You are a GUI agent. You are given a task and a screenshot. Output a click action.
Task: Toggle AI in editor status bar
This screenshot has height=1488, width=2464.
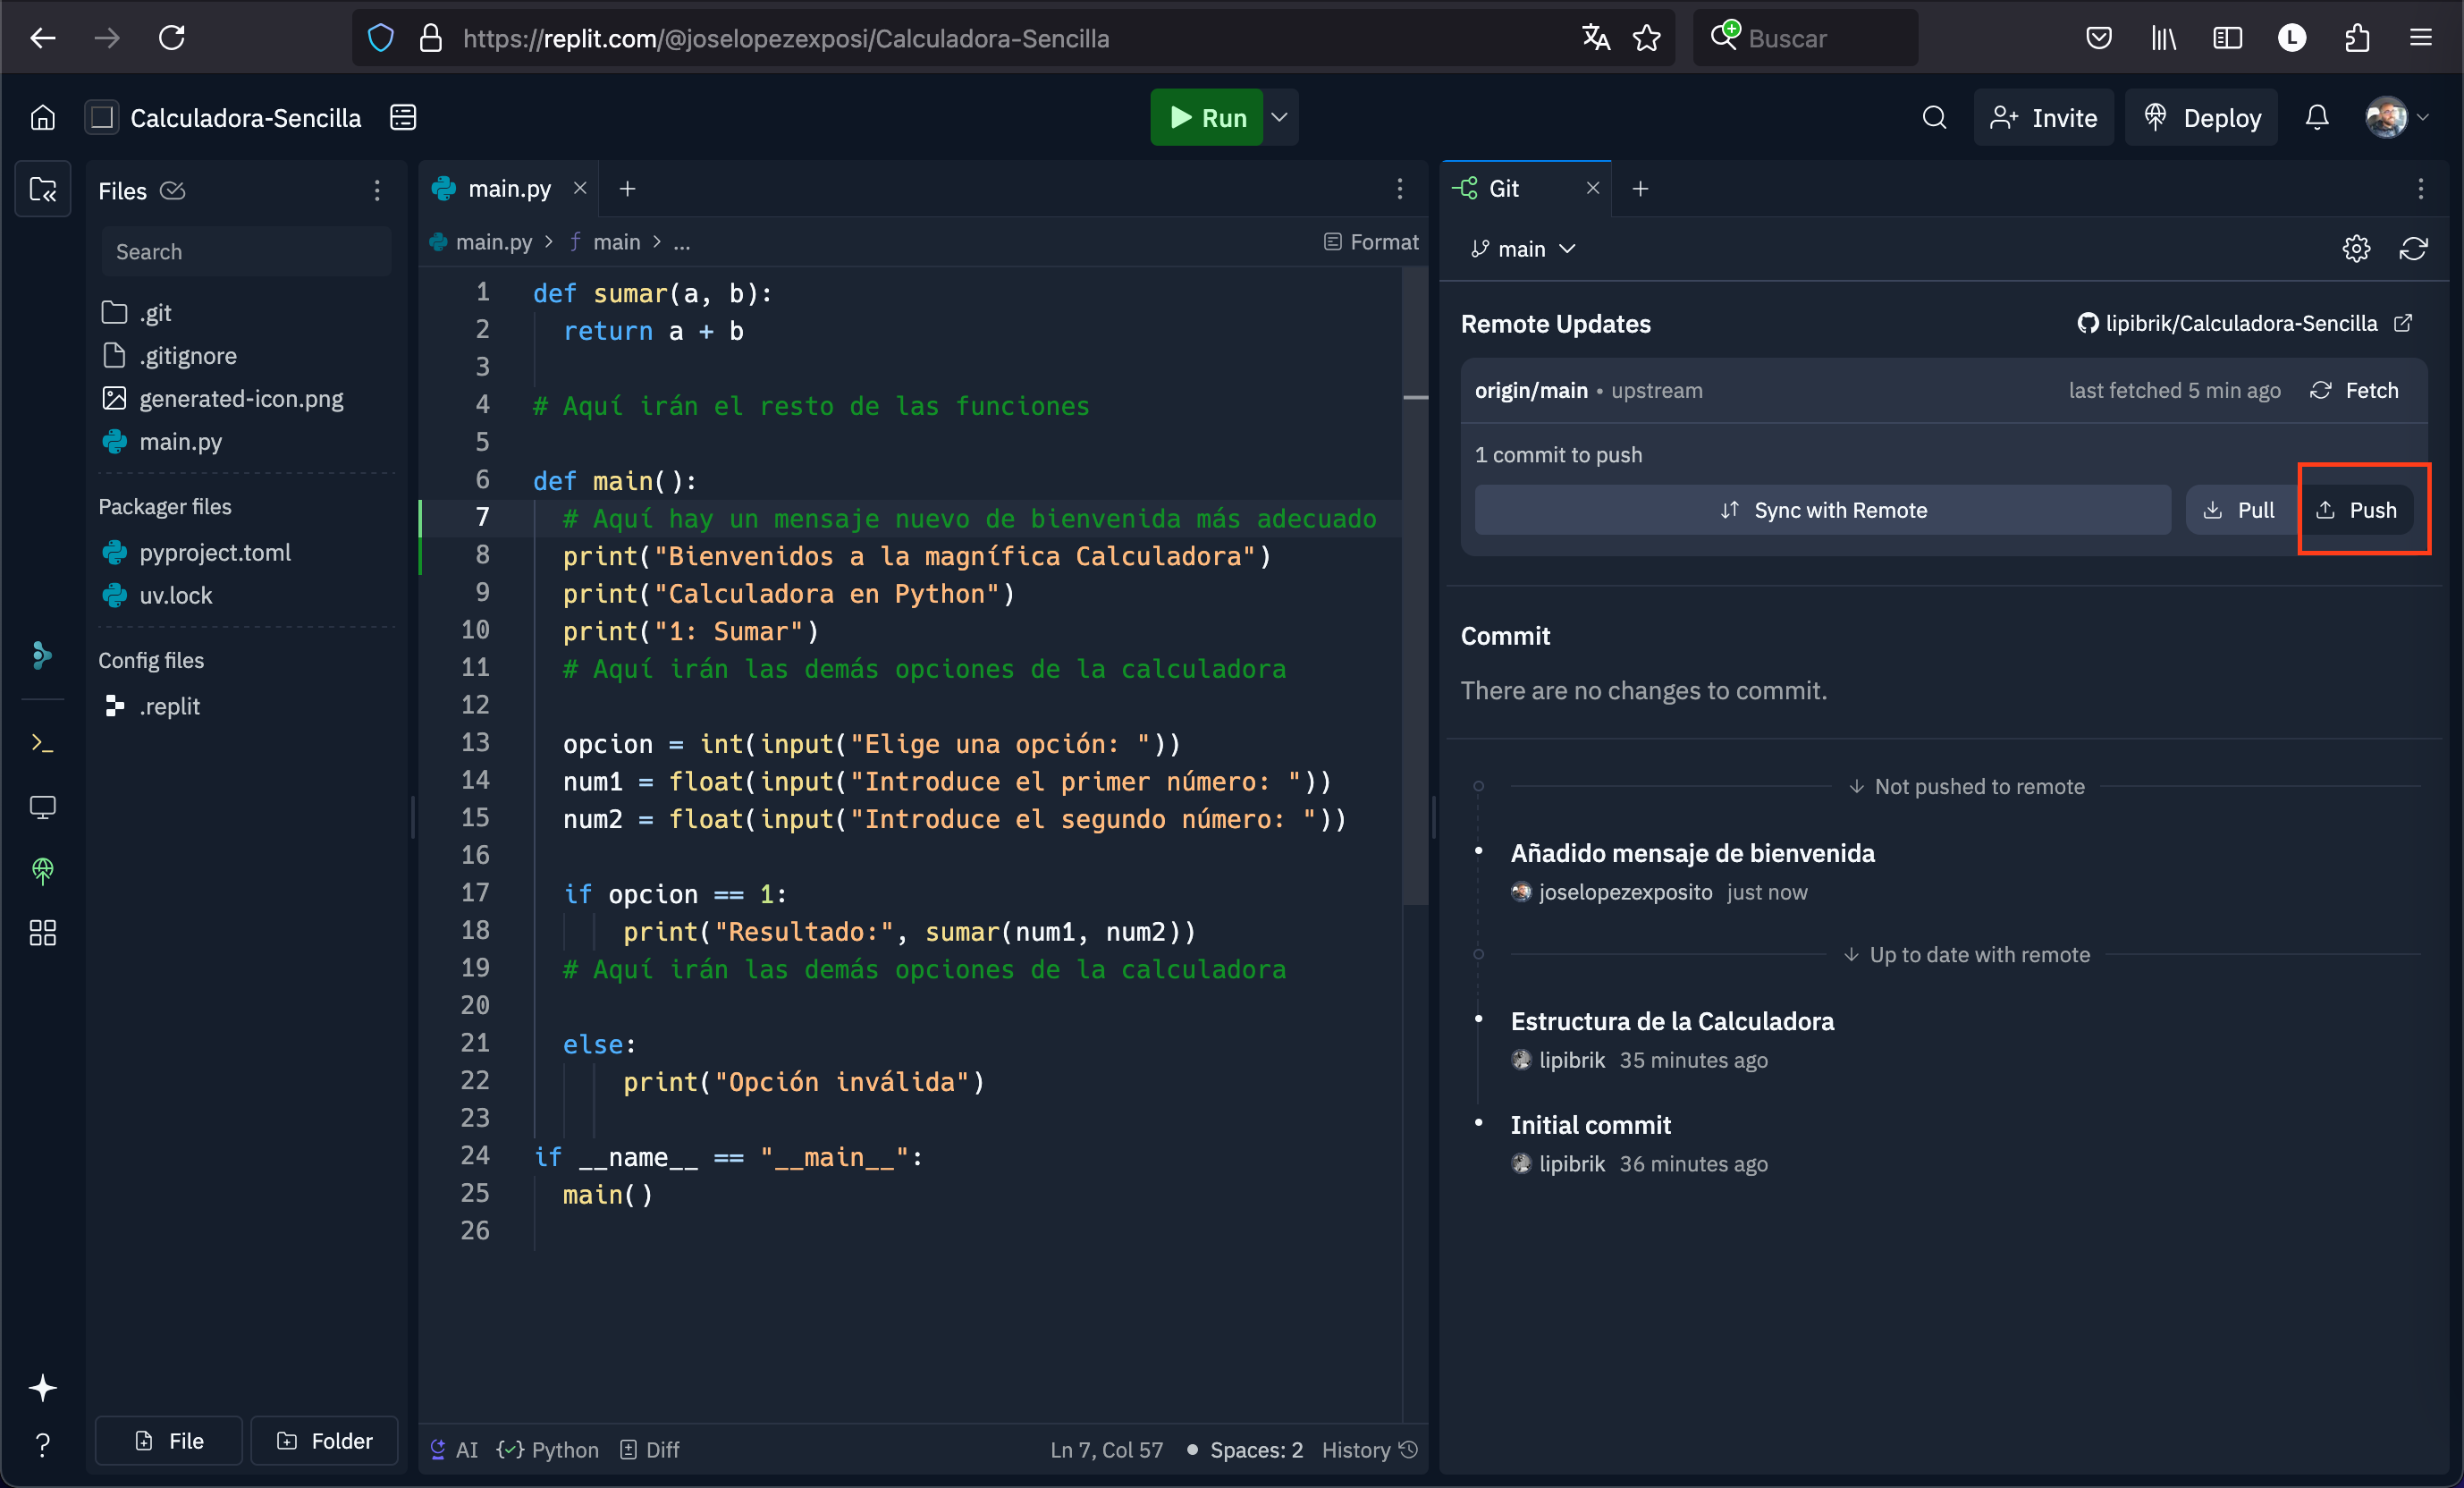click(454, 1450)
